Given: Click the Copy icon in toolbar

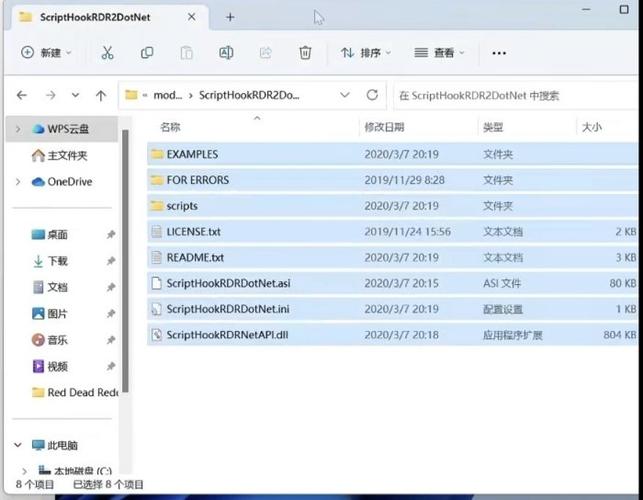Looking at the screenshot, I should click(147, 53).
